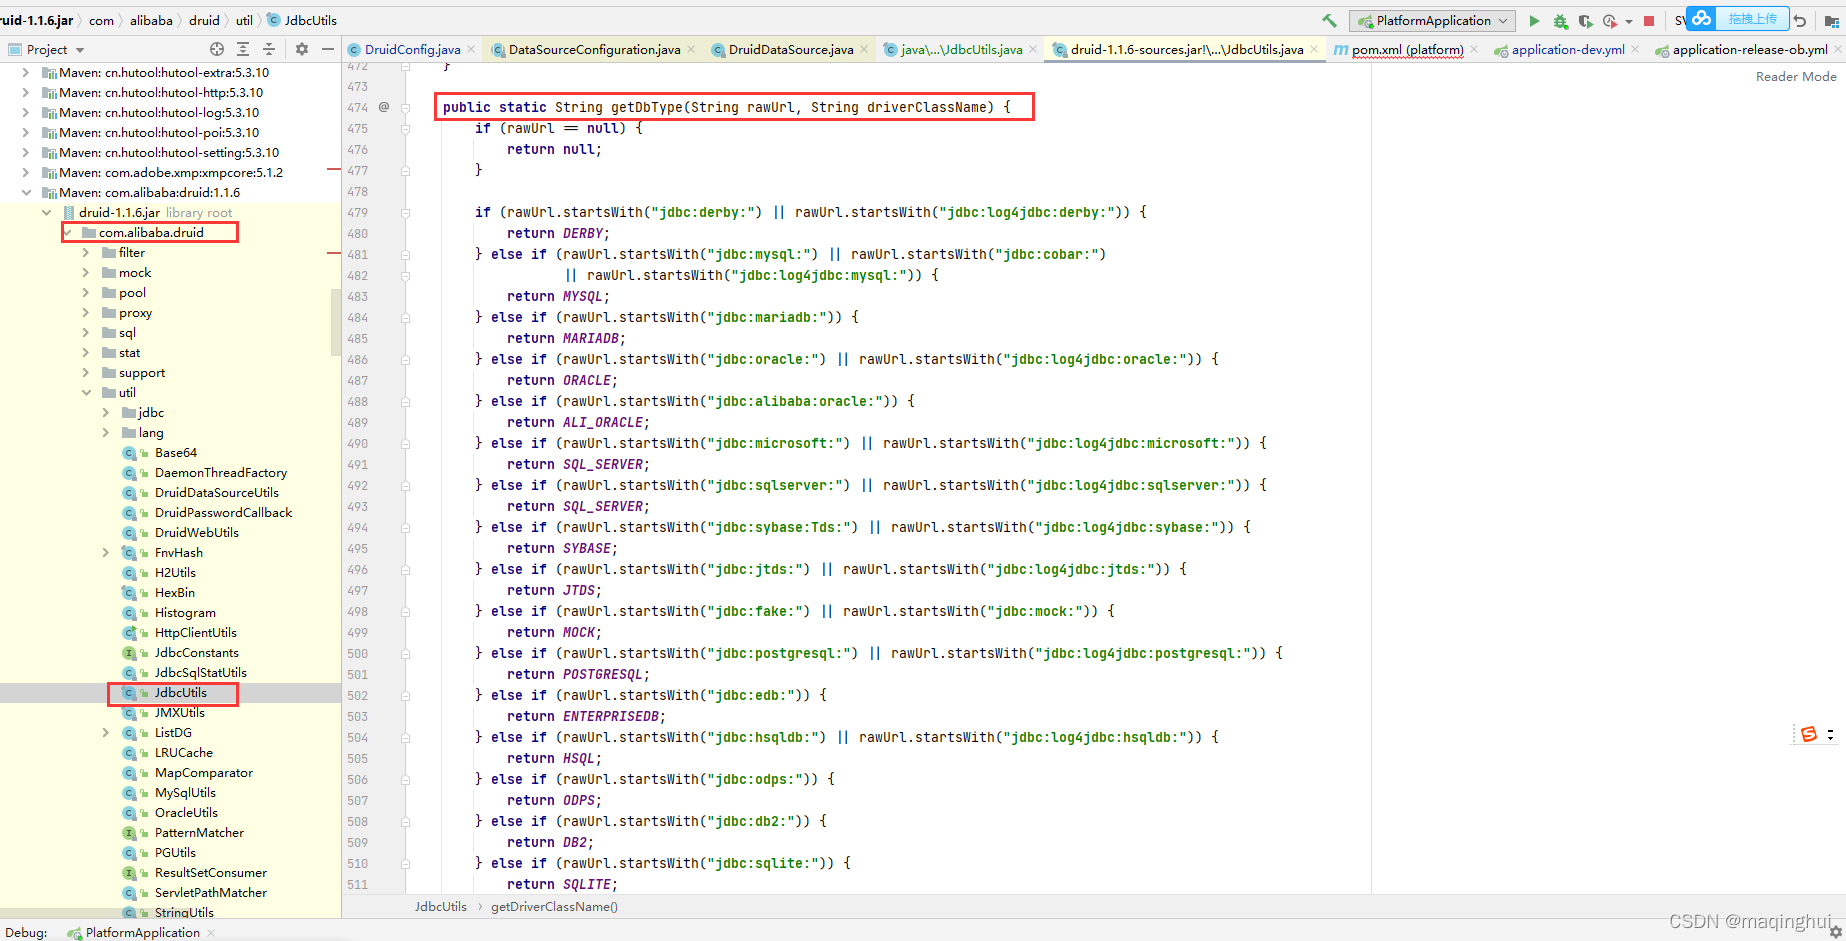1846x941 pixels.
Task: Click getDriverClassName() in the breadcrumb bar
Action: coord(554,907)
